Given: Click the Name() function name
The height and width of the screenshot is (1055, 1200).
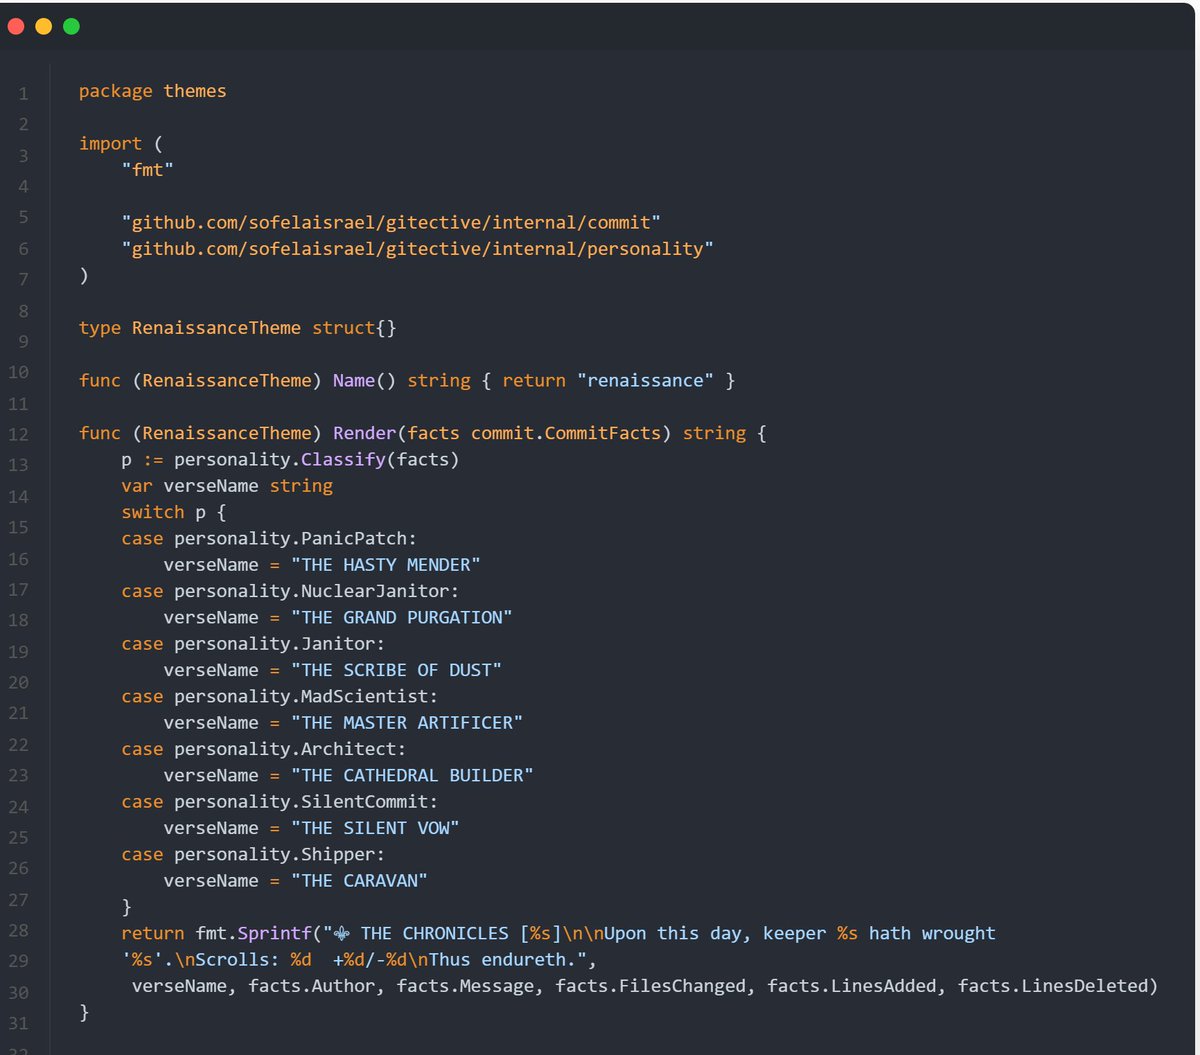Looking at the screenshot, I should [x=354, y=380].
